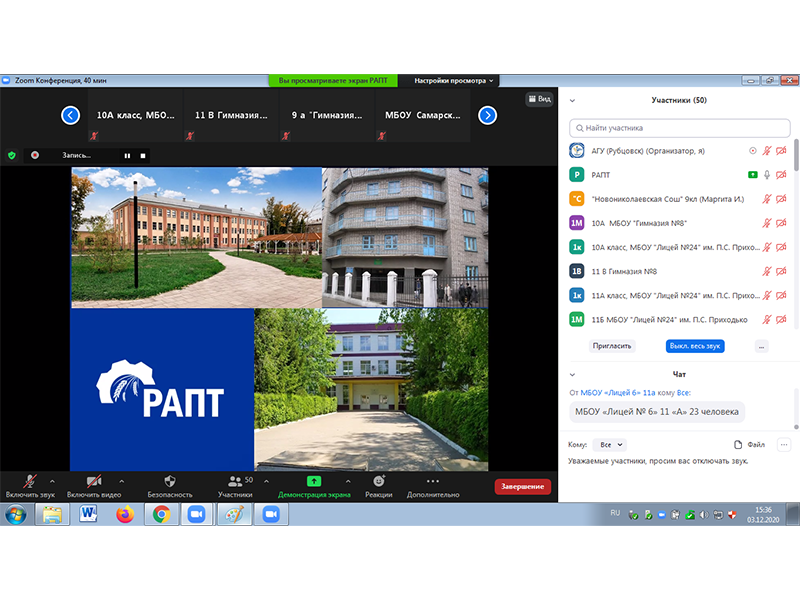Open Дополнительно more options
This screenshot has width=800, height=600.
pyautogui.click(x=433, y=486)
